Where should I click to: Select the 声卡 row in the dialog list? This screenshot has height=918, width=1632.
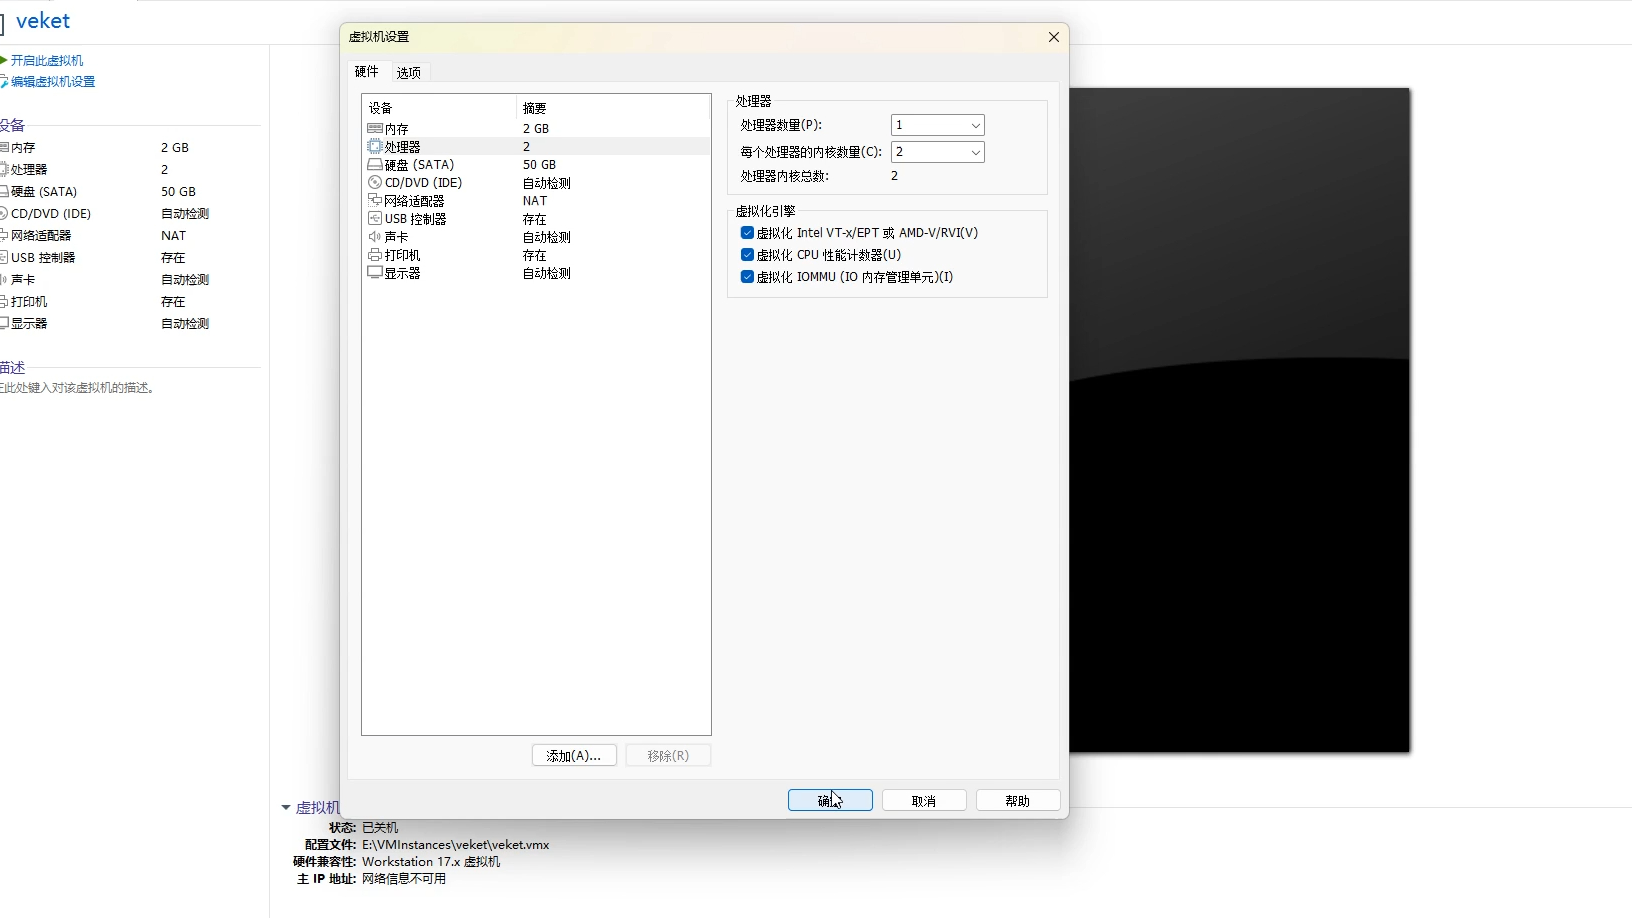536,237
